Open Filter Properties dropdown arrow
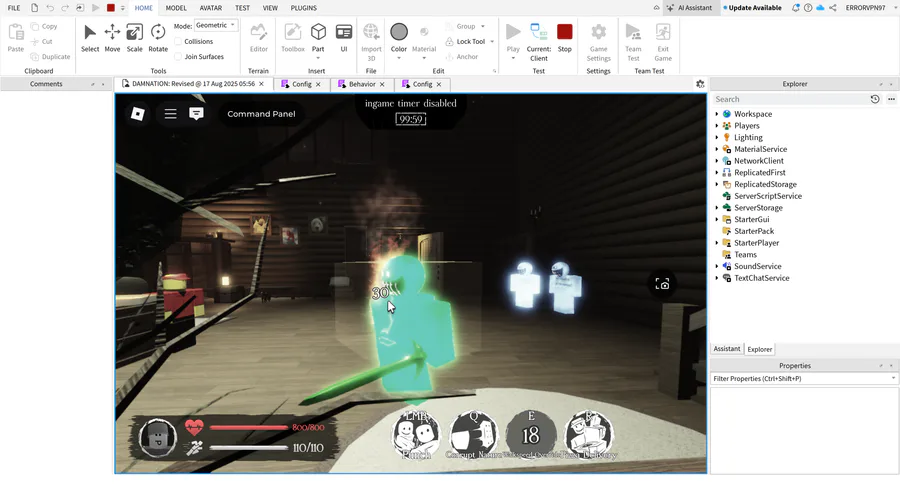 [893, 379]
